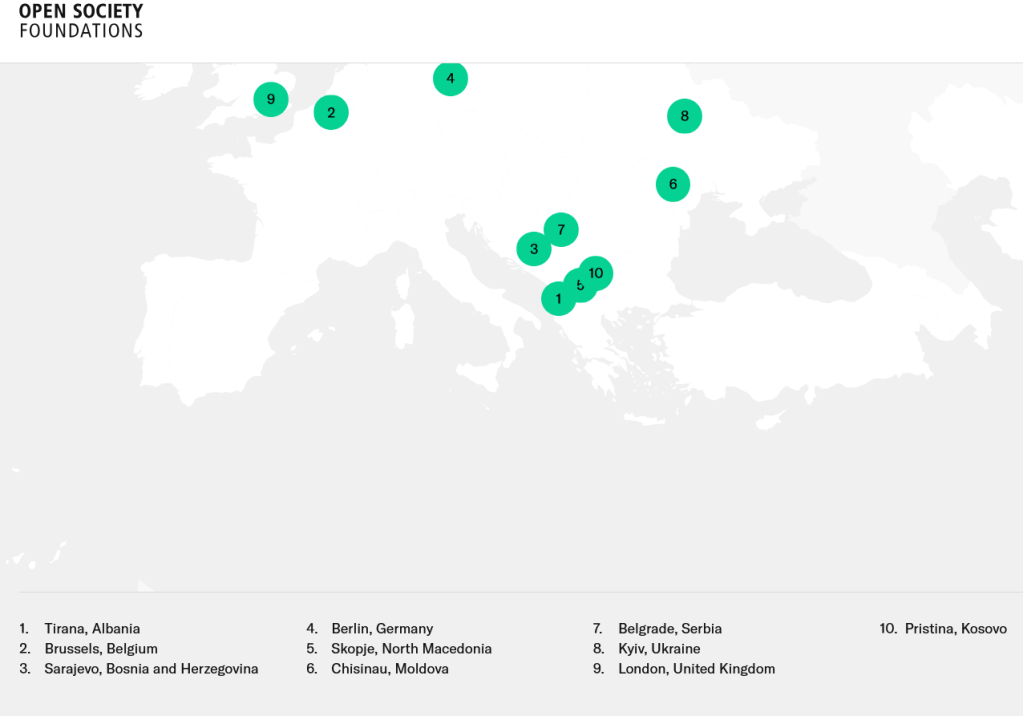Select marker 1 over Tirana

557,299
